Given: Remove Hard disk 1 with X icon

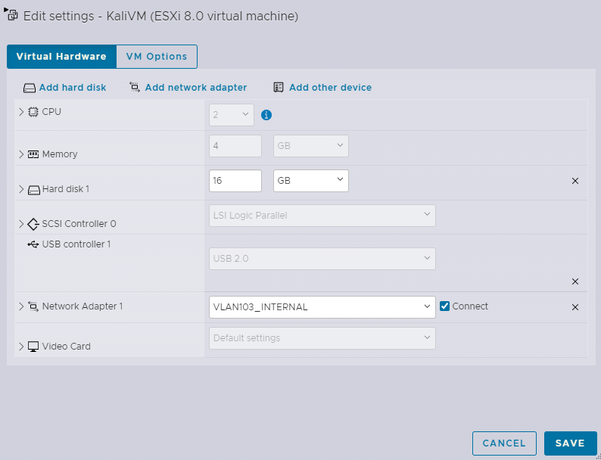Looking at the screenshot, I should [x=575, y=181].
